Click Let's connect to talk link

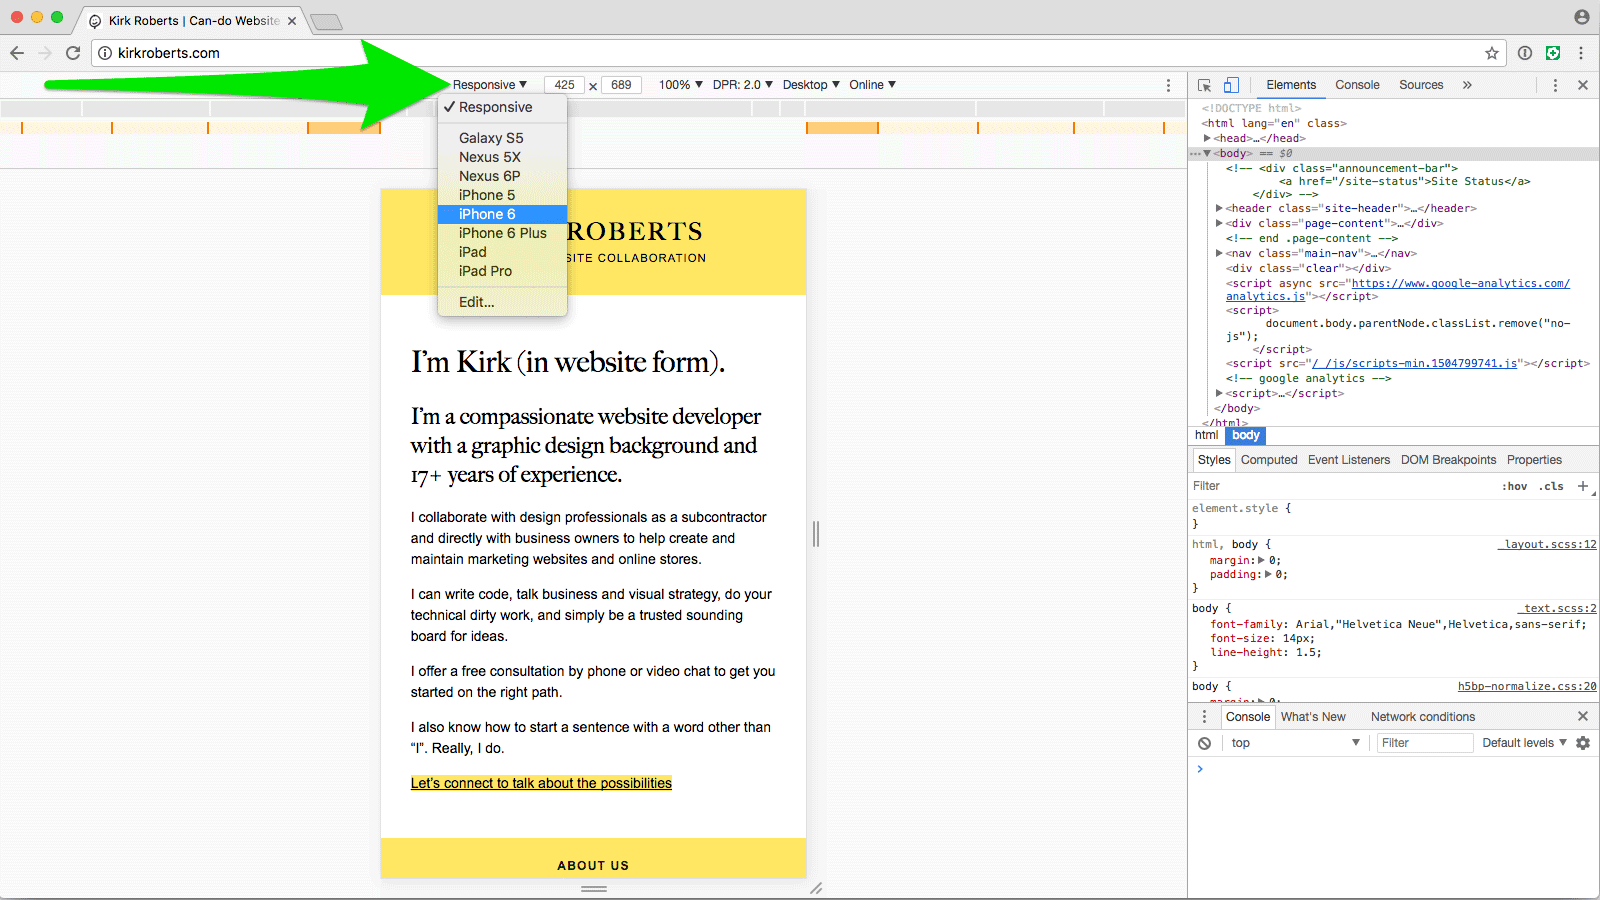(541, 783)
